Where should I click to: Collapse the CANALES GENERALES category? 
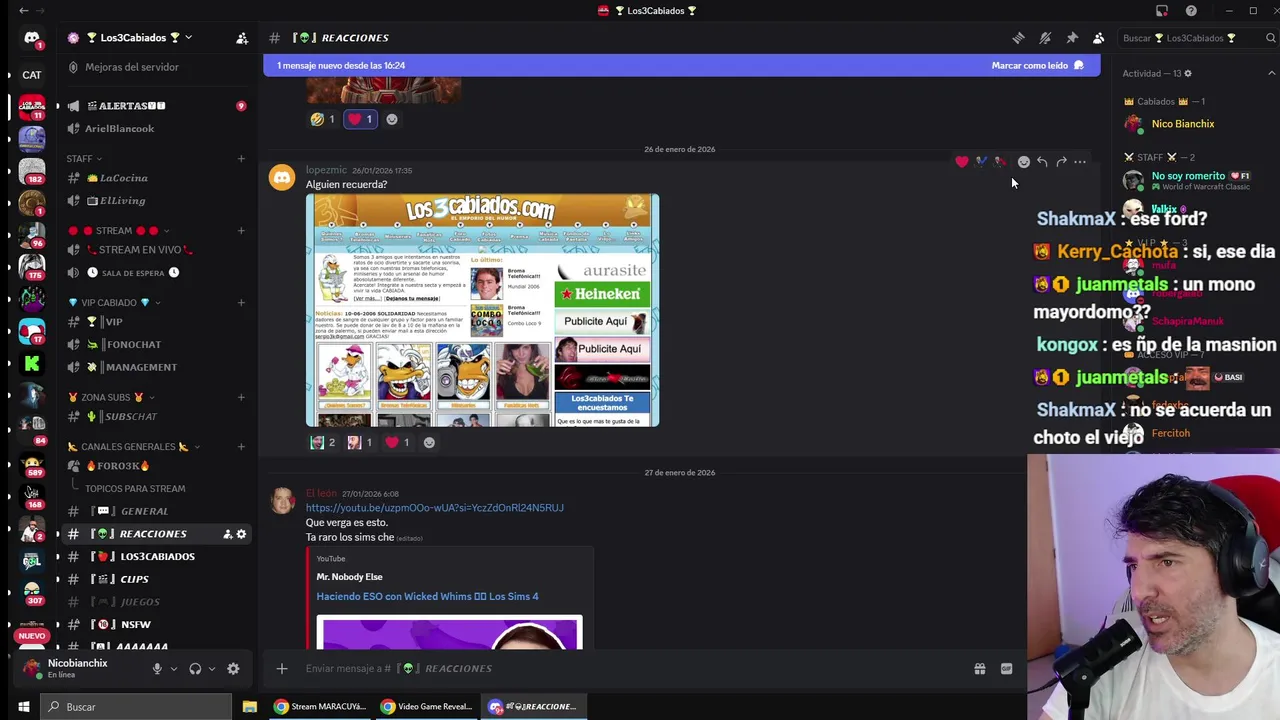point(134,447)
